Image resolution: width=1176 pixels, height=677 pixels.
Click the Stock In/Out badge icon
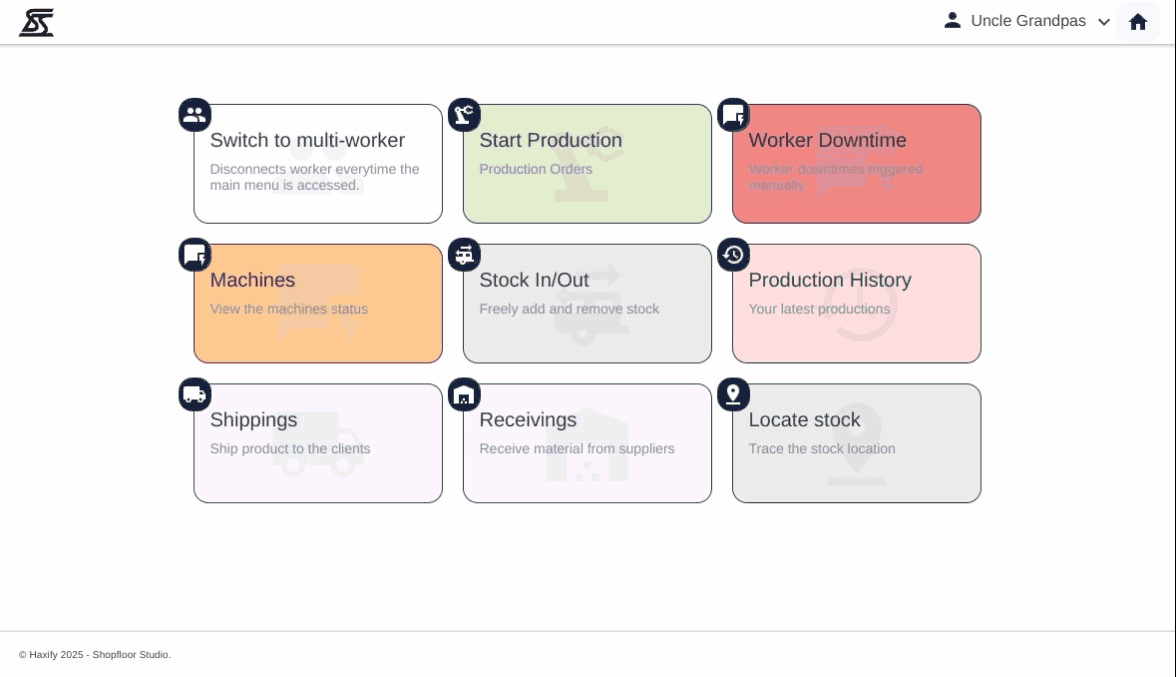point(464,255)
